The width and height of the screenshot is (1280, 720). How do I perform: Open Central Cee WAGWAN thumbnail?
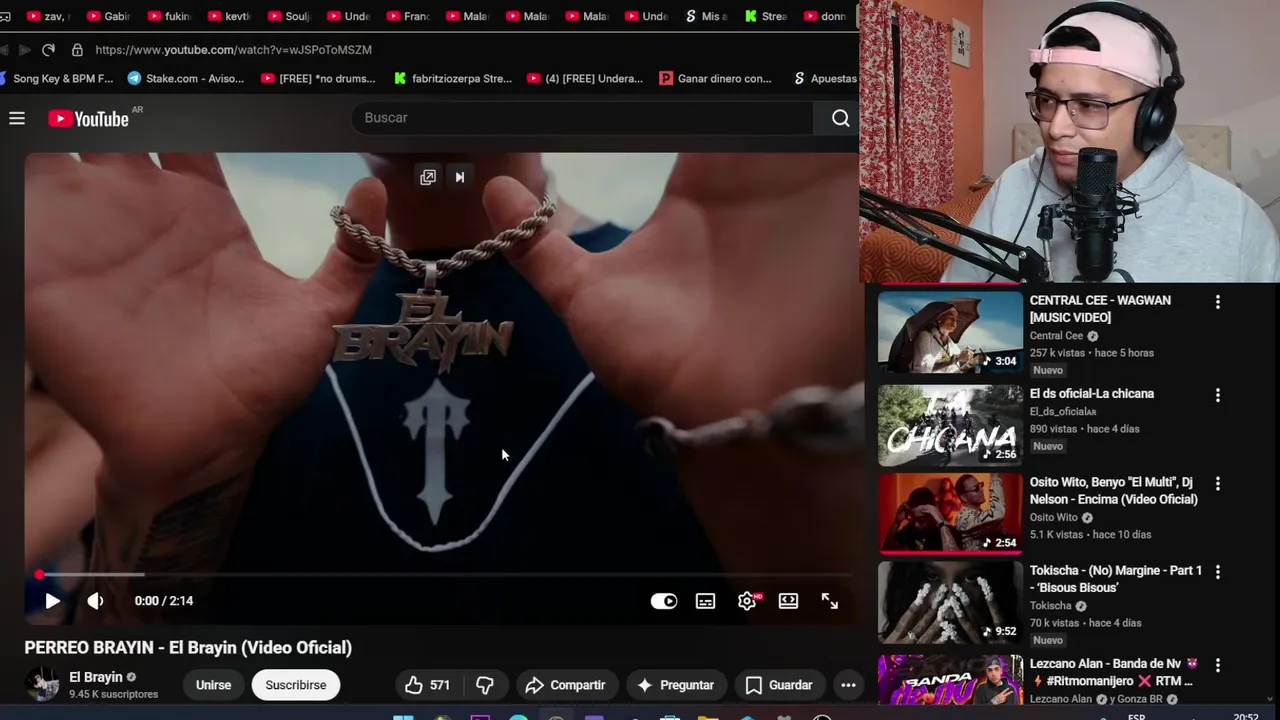(950, 333)
